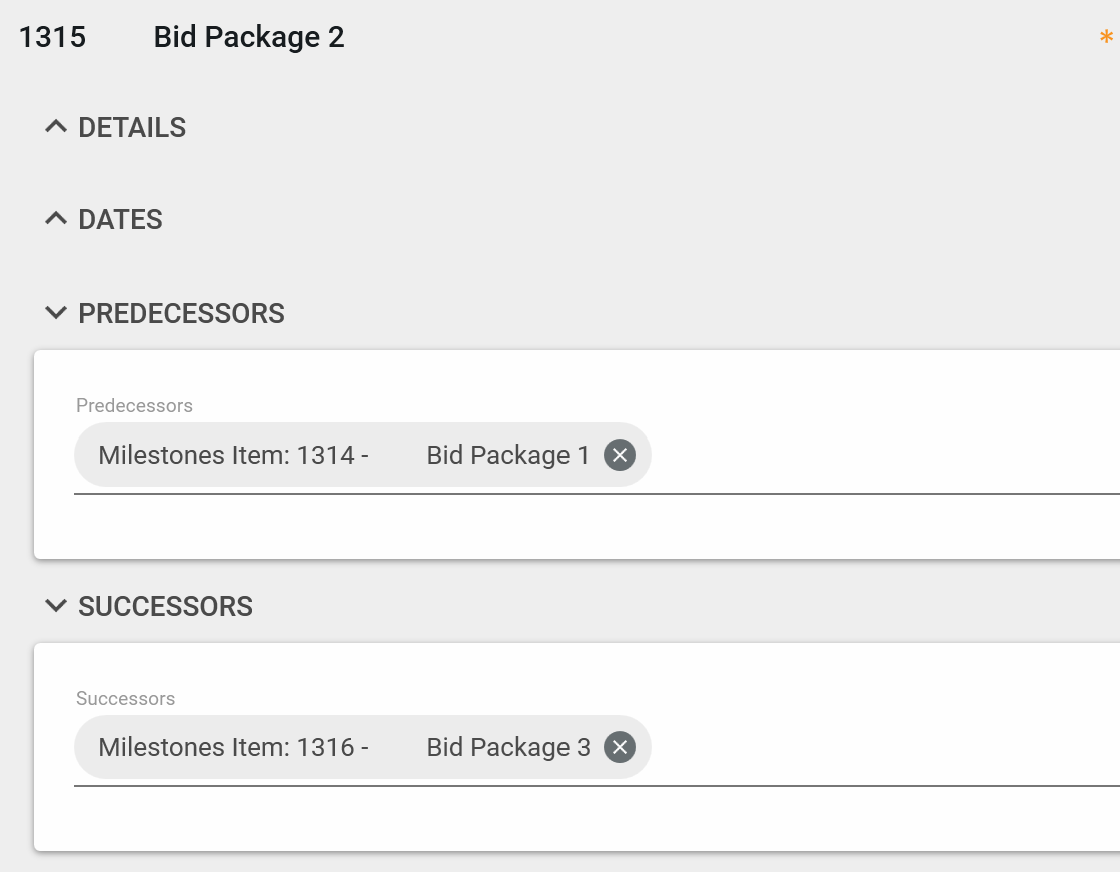Viewport: 1120px width, 872px height.
Task: Click the DATES section heading
Action: click(120, 220)
